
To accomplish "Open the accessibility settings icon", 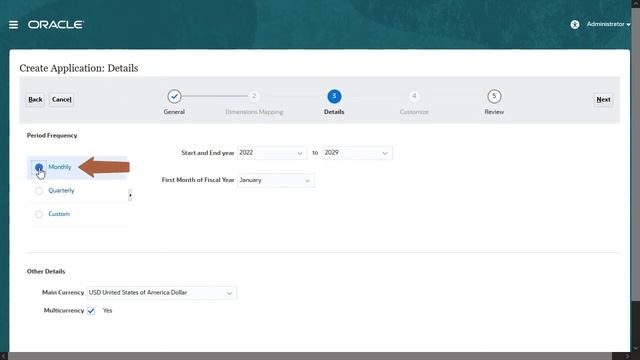I will coord(575,24).
